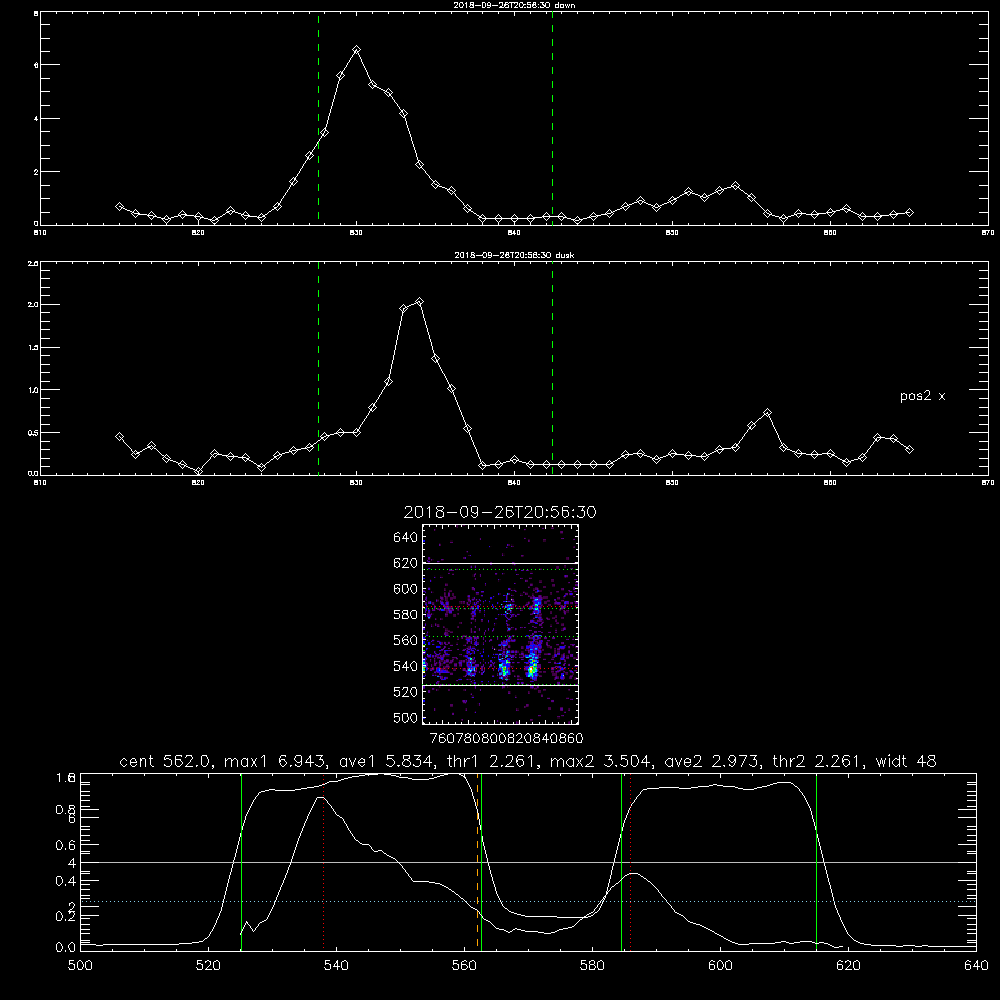Viewport: 1000px width, 1000px height.
Task: Click the green vertical line near 584 in bottom plot
Action: point(621,861)
